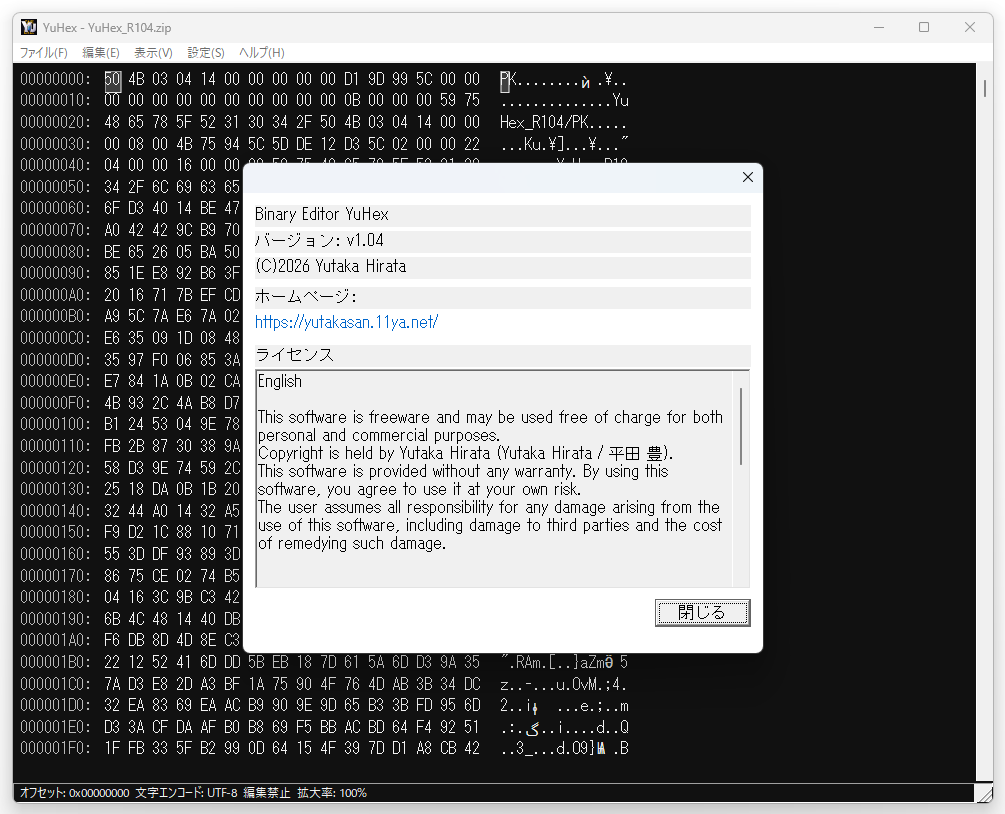Select the highlighted byte 50 at offset 00000000
1005x814 pixels.
click(112, 79)
